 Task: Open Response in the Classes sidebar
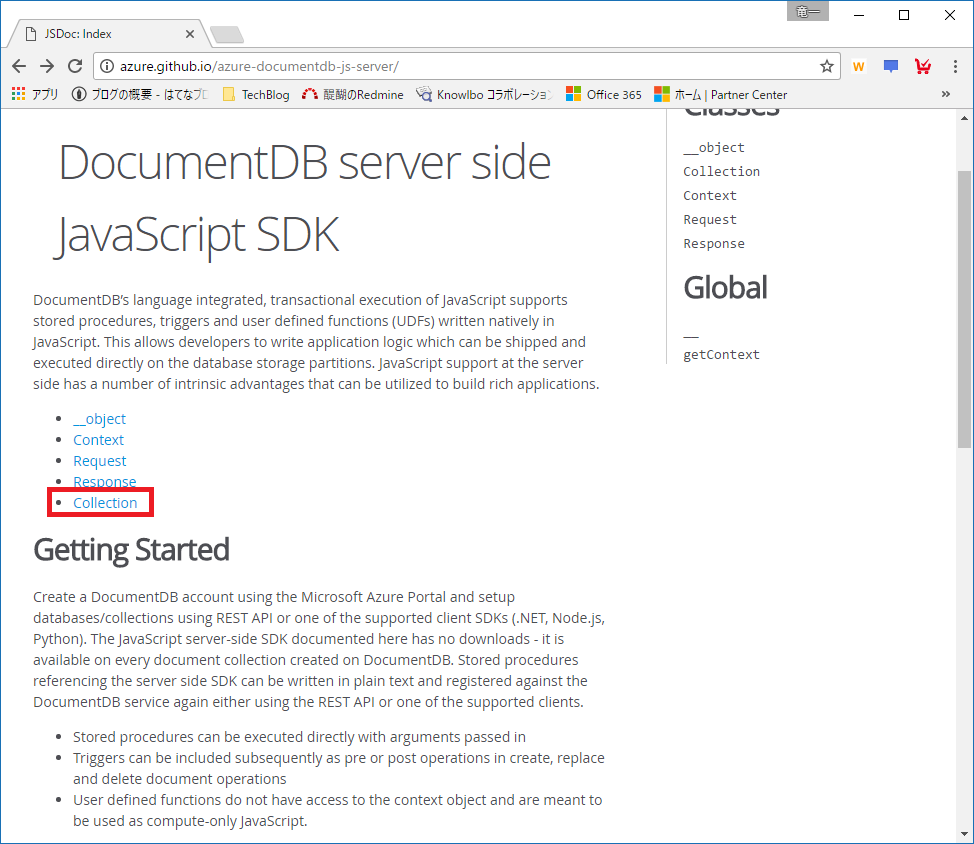coord(714,245)
